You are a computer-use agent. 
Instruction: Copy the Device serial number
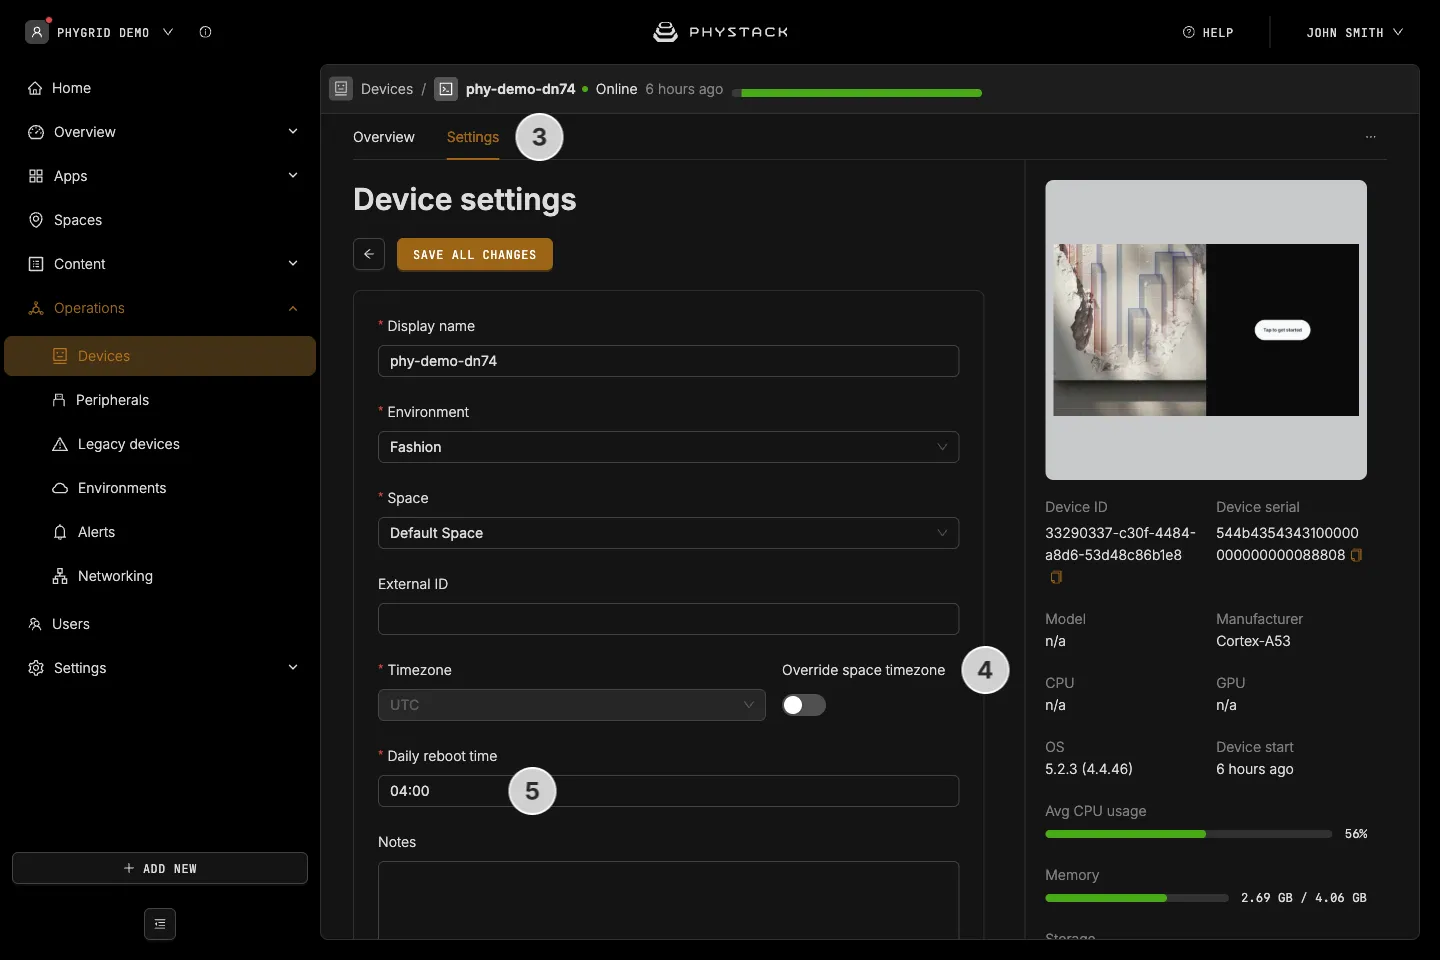point(1357,555)
